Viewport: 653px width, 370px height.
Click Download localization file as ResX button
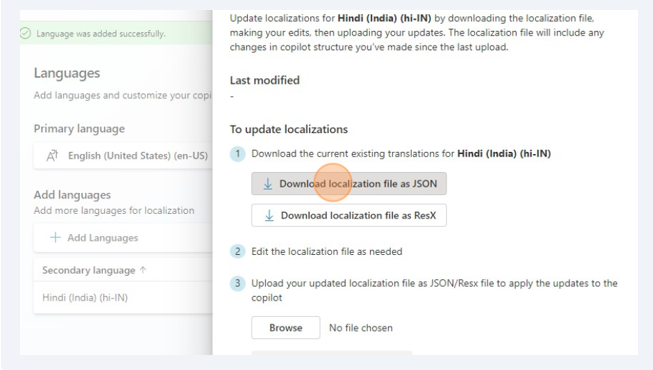tap(349, 215)
